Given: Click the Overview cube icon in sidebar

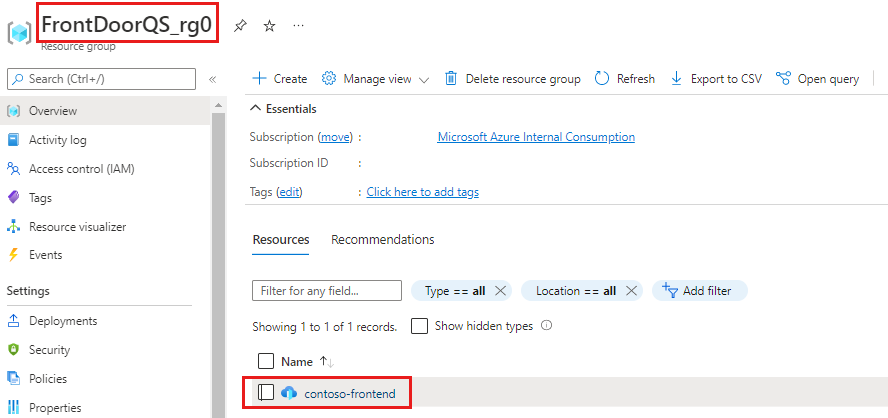Looking at the screenshot, I should point(14,111).
